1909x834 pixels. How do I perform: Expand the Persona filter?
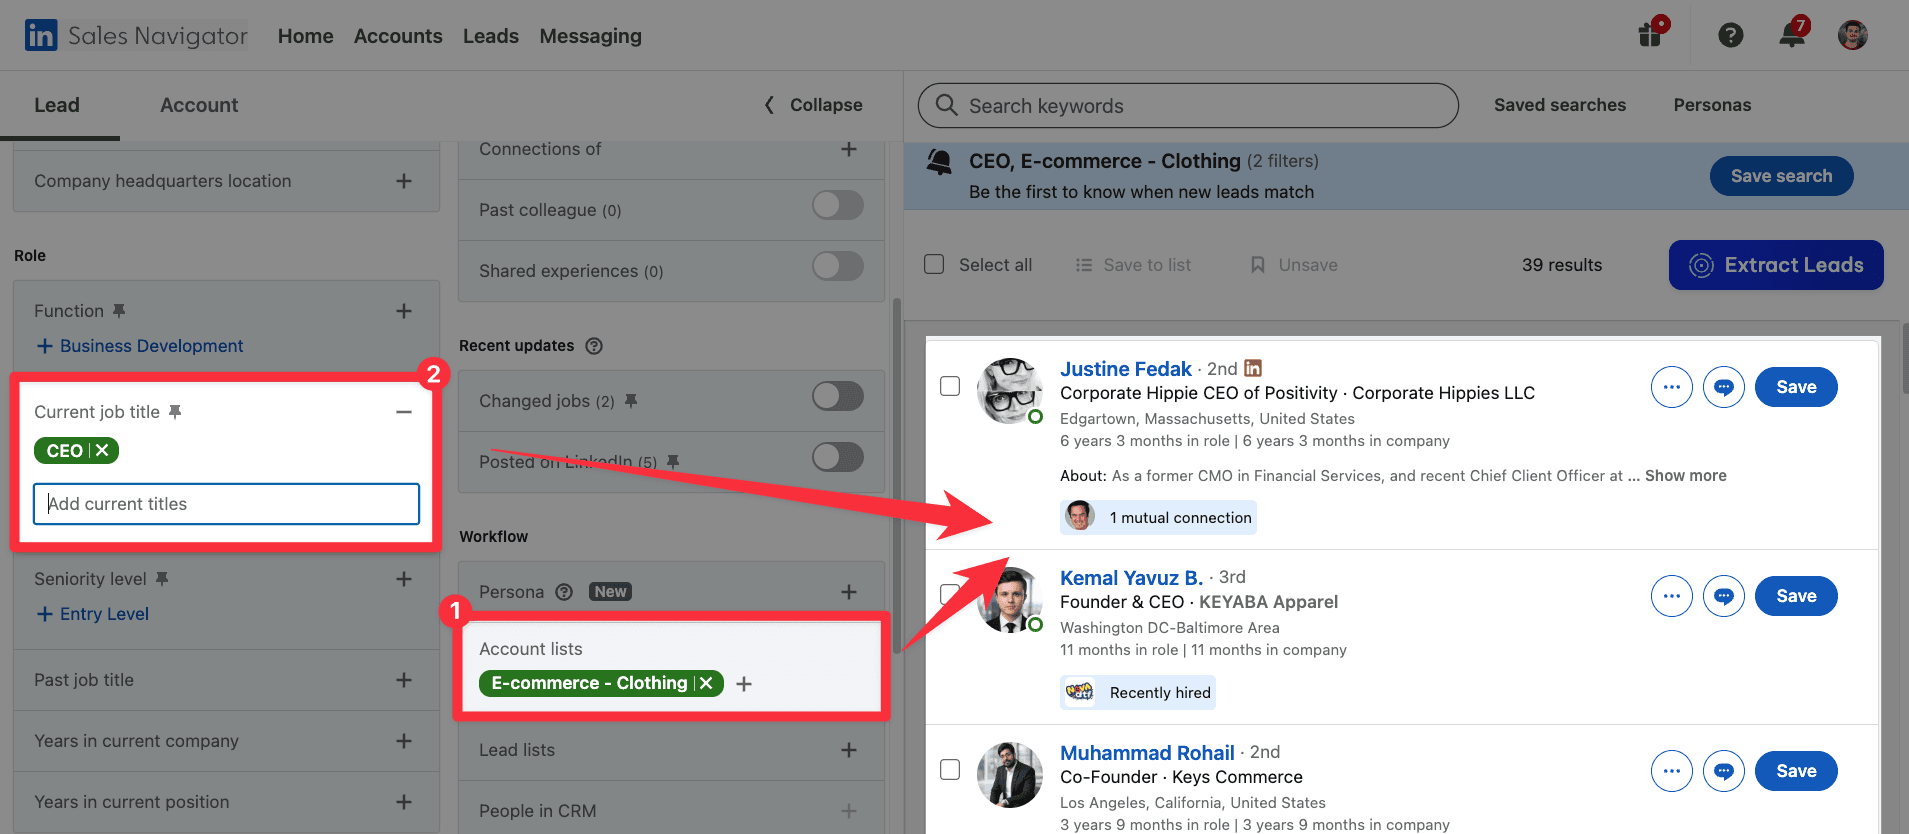[x=849, y=592]
